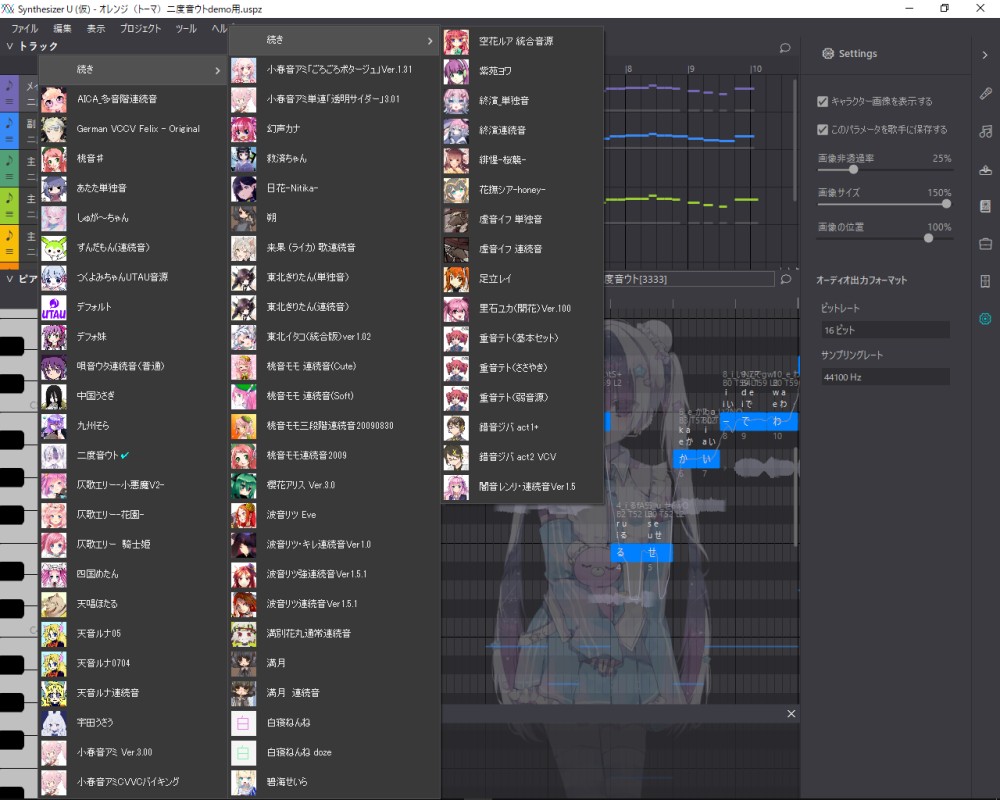This screenshot has height=800, width=1000.
Task: Open the library book panel icon in right sidebar
Action: [x=985, y=204]
